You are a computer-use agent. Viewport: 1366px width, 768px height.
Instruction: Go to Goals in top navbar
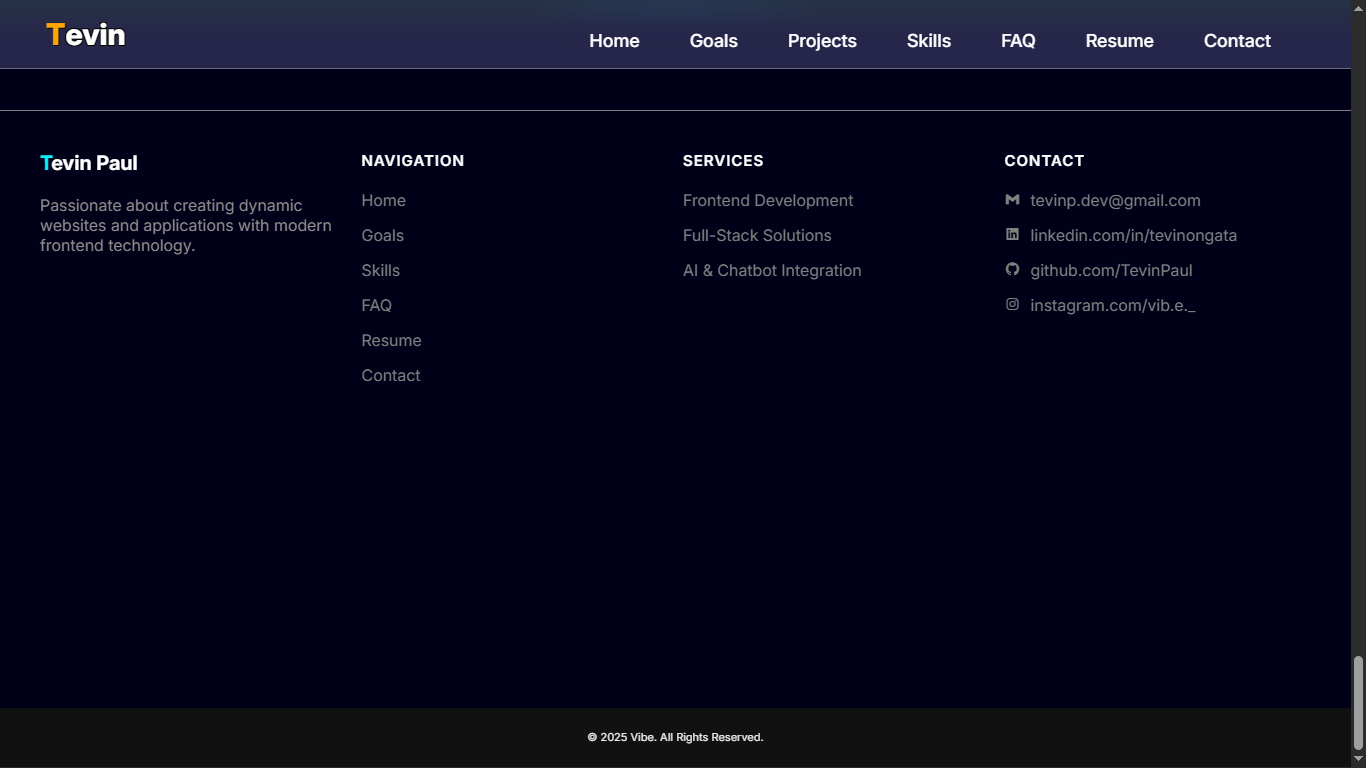pyautogui.click(x=713, y=41)
